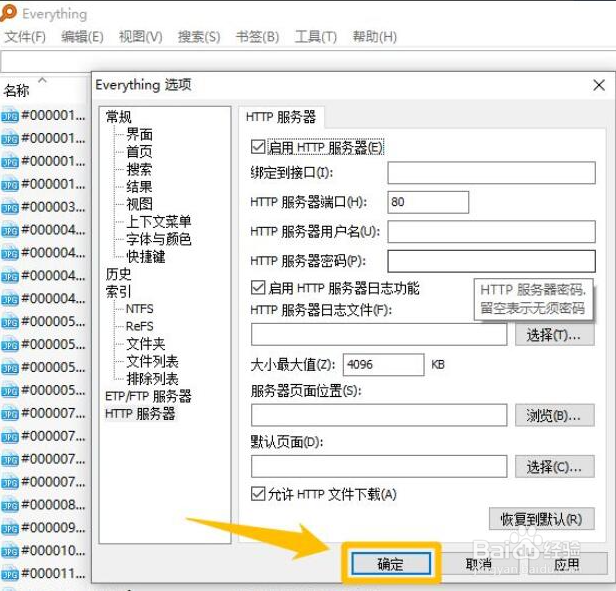Viewport: 616px width, 591px height.
Task: Click the 恢复到默认(R) button
Action: tap(542, 519)
